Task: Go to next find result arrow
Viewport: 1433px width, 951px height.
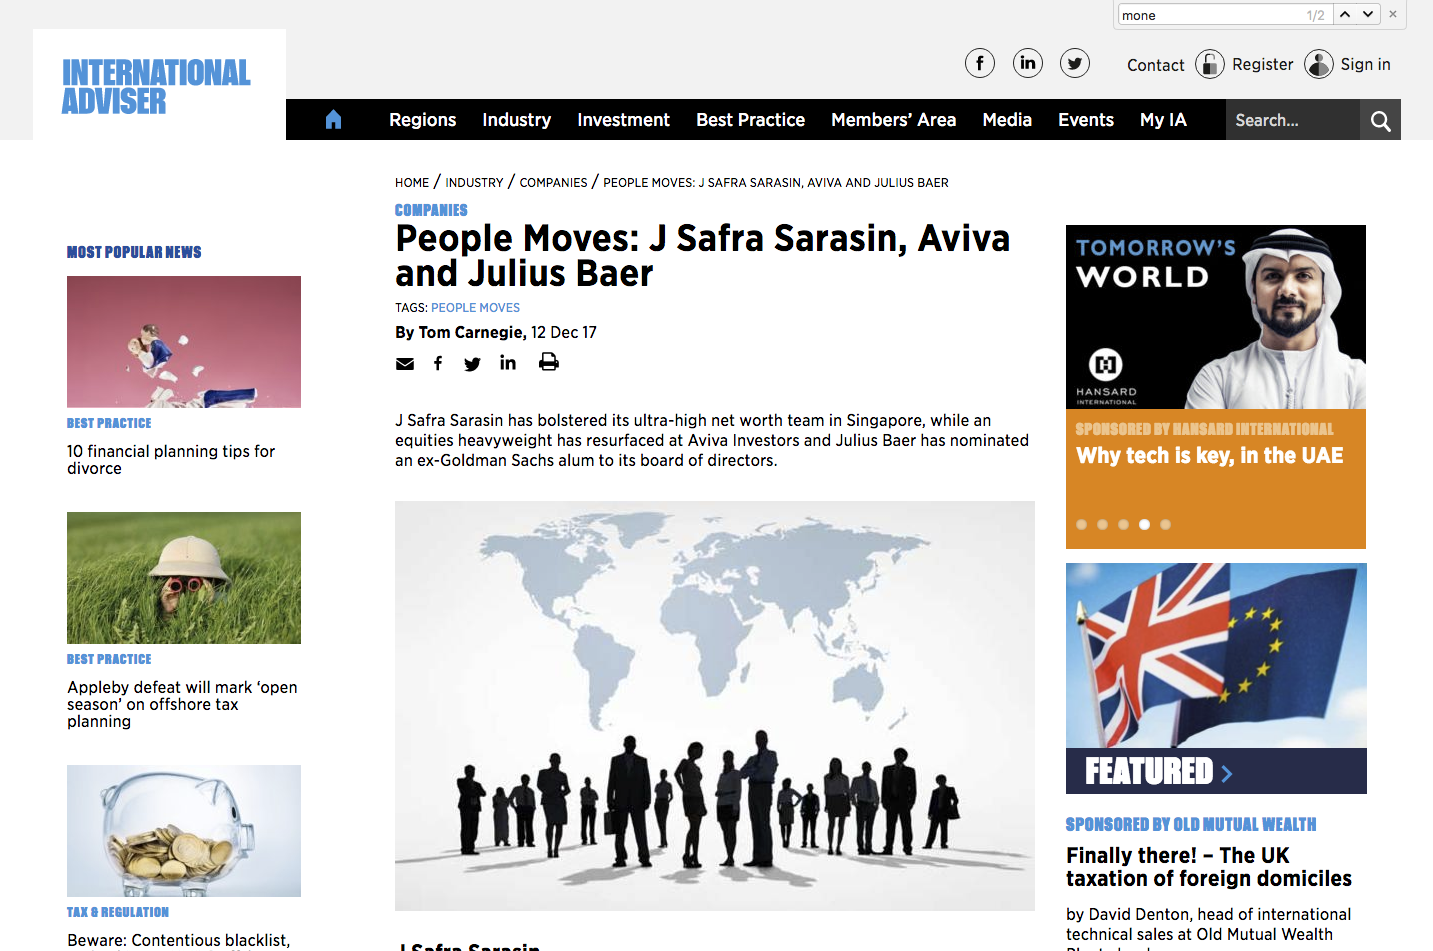Action: click(x=1368, y=14)
